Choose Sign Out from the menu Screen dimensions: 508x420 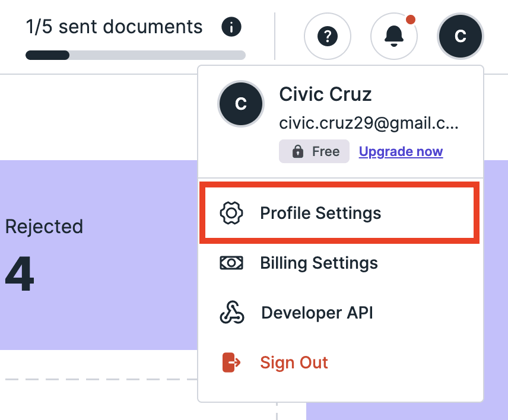[x=340, y=362]
